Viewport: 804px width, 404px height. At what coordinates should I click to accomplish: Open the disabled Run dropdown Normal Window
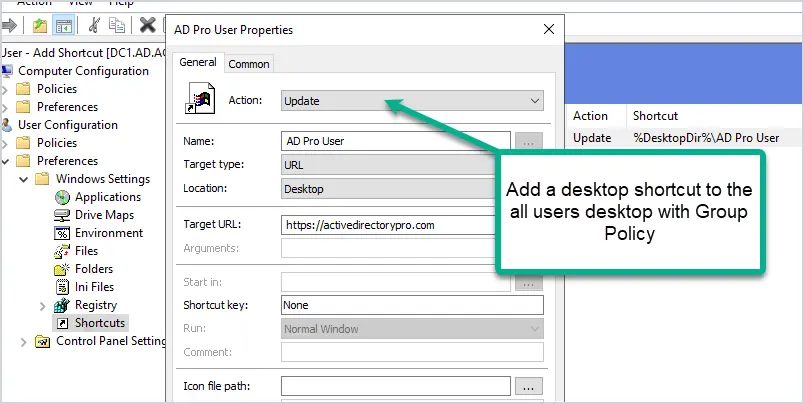(x=412, y=329)
